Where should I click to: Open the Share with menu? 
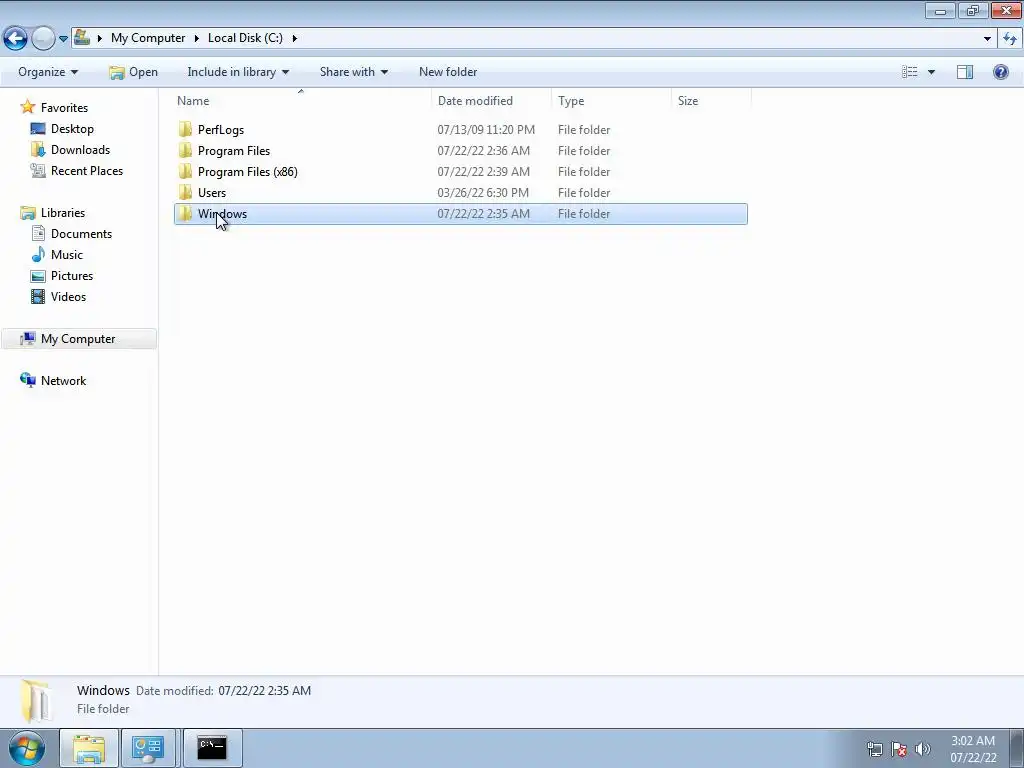coord(353,72)
